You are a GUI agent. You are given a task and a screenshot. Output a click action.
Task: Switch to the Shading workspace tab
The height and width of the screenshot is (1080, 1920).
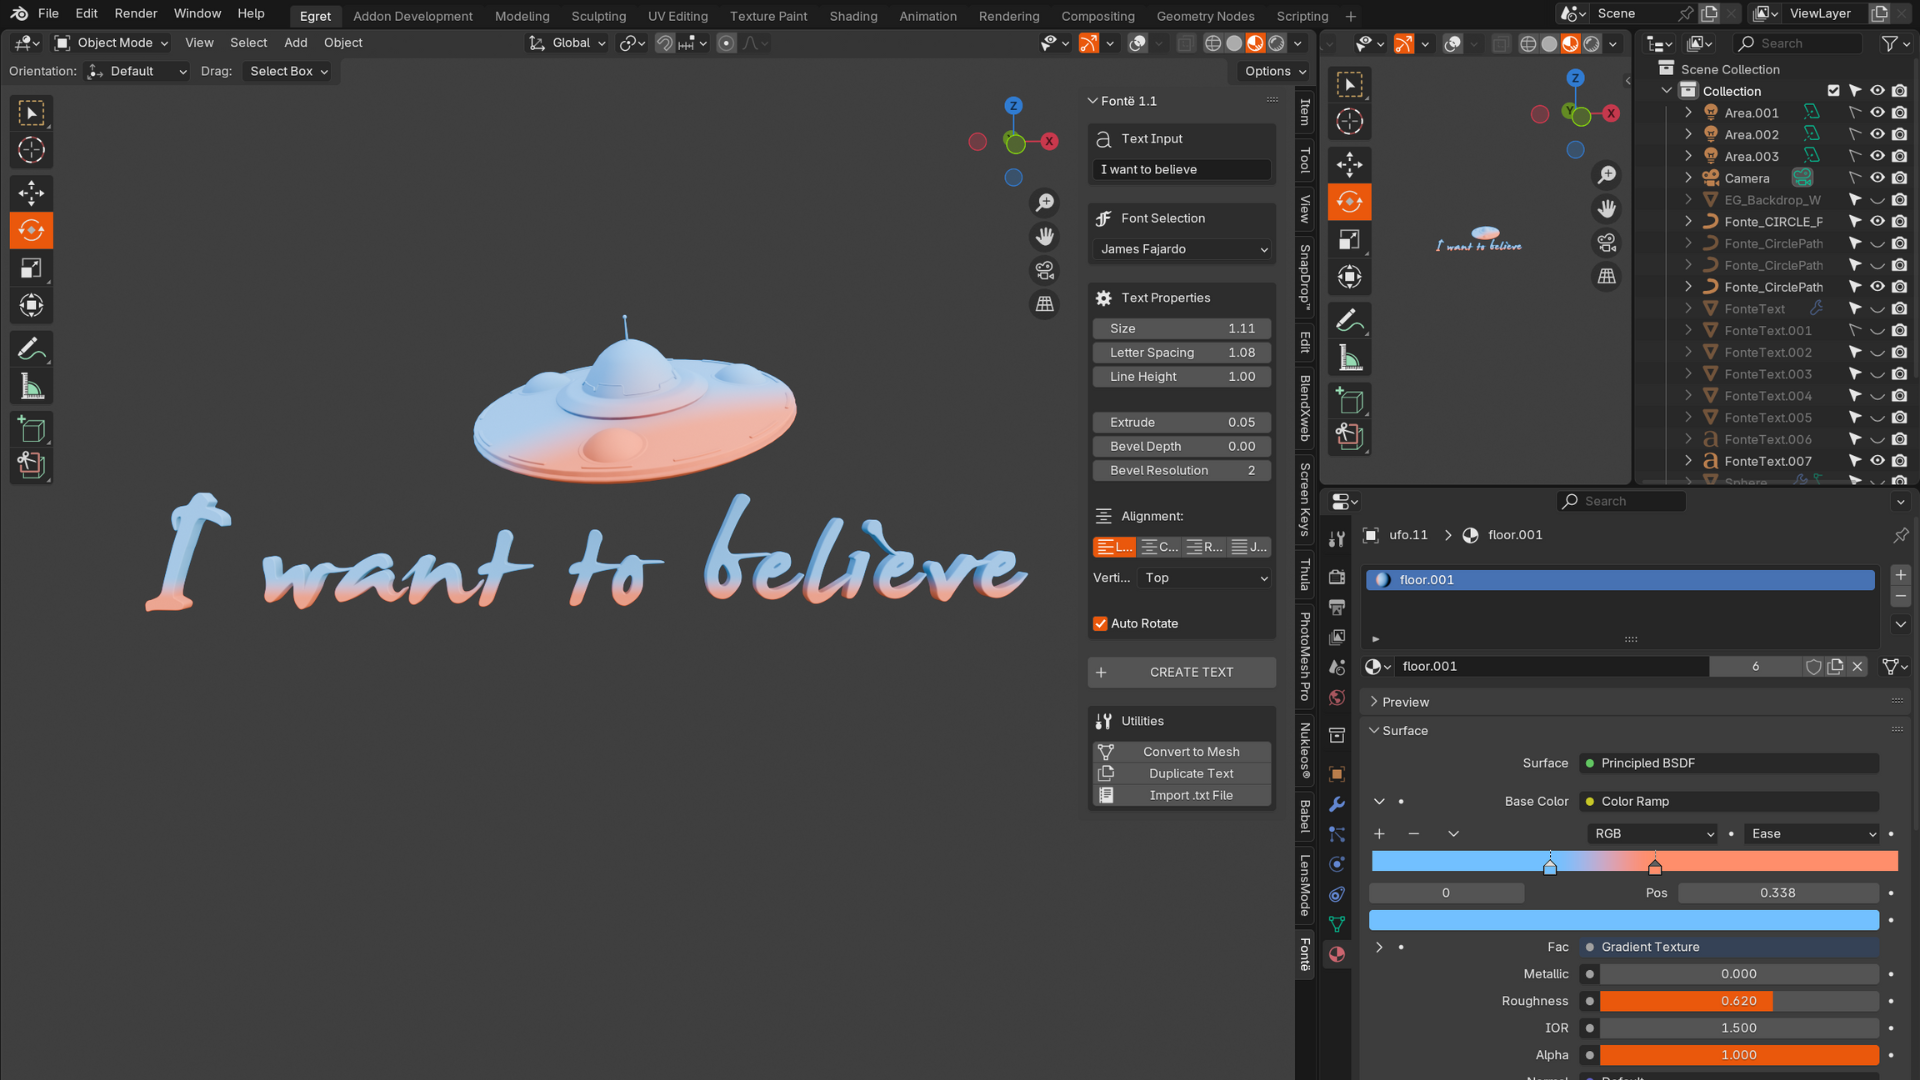pyautogui.click(x=852, y=16)
